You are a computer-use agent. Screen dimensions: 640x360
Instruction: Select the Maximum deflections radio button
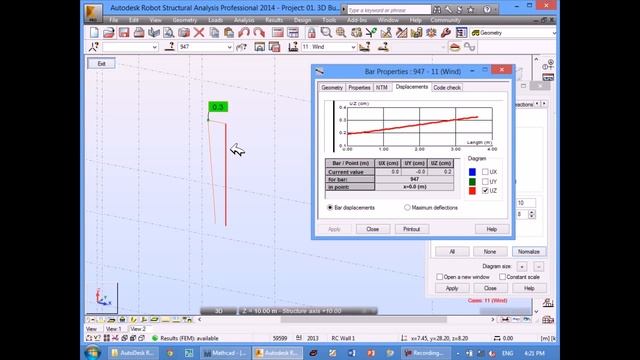tap(407, 207)
